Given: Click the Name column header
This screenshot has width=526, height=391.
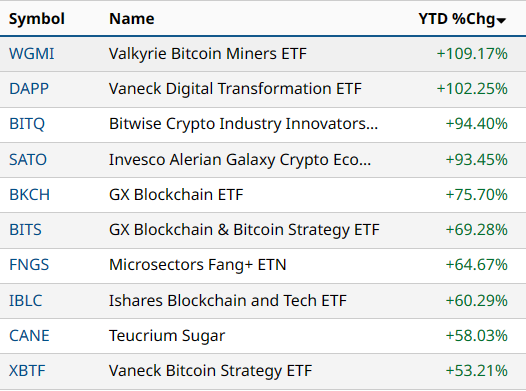Looking at the screenshot, I should (132, 18).
